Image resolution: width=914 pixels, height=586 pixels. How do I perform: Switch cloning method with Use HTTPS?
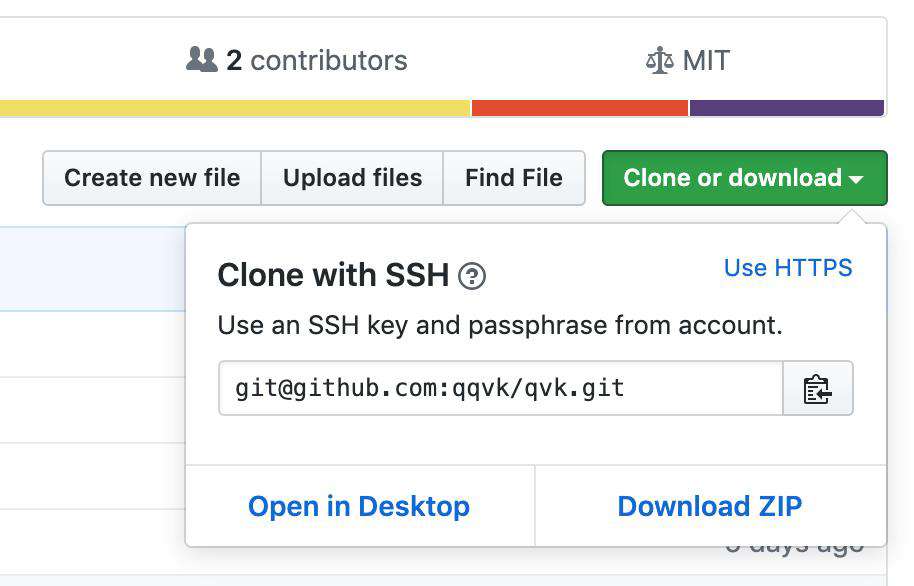(x=788, y=268)
